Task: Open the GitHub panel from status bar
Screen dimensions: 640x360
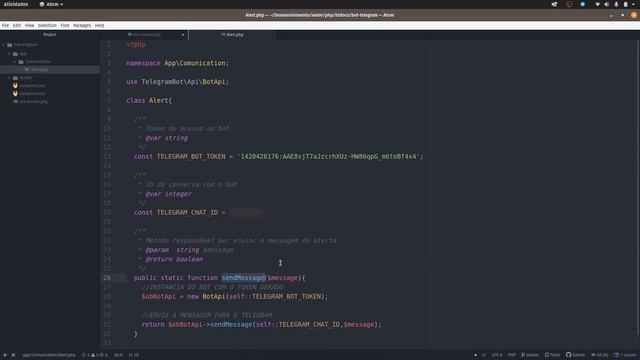Action: click(x=576, y=355)
